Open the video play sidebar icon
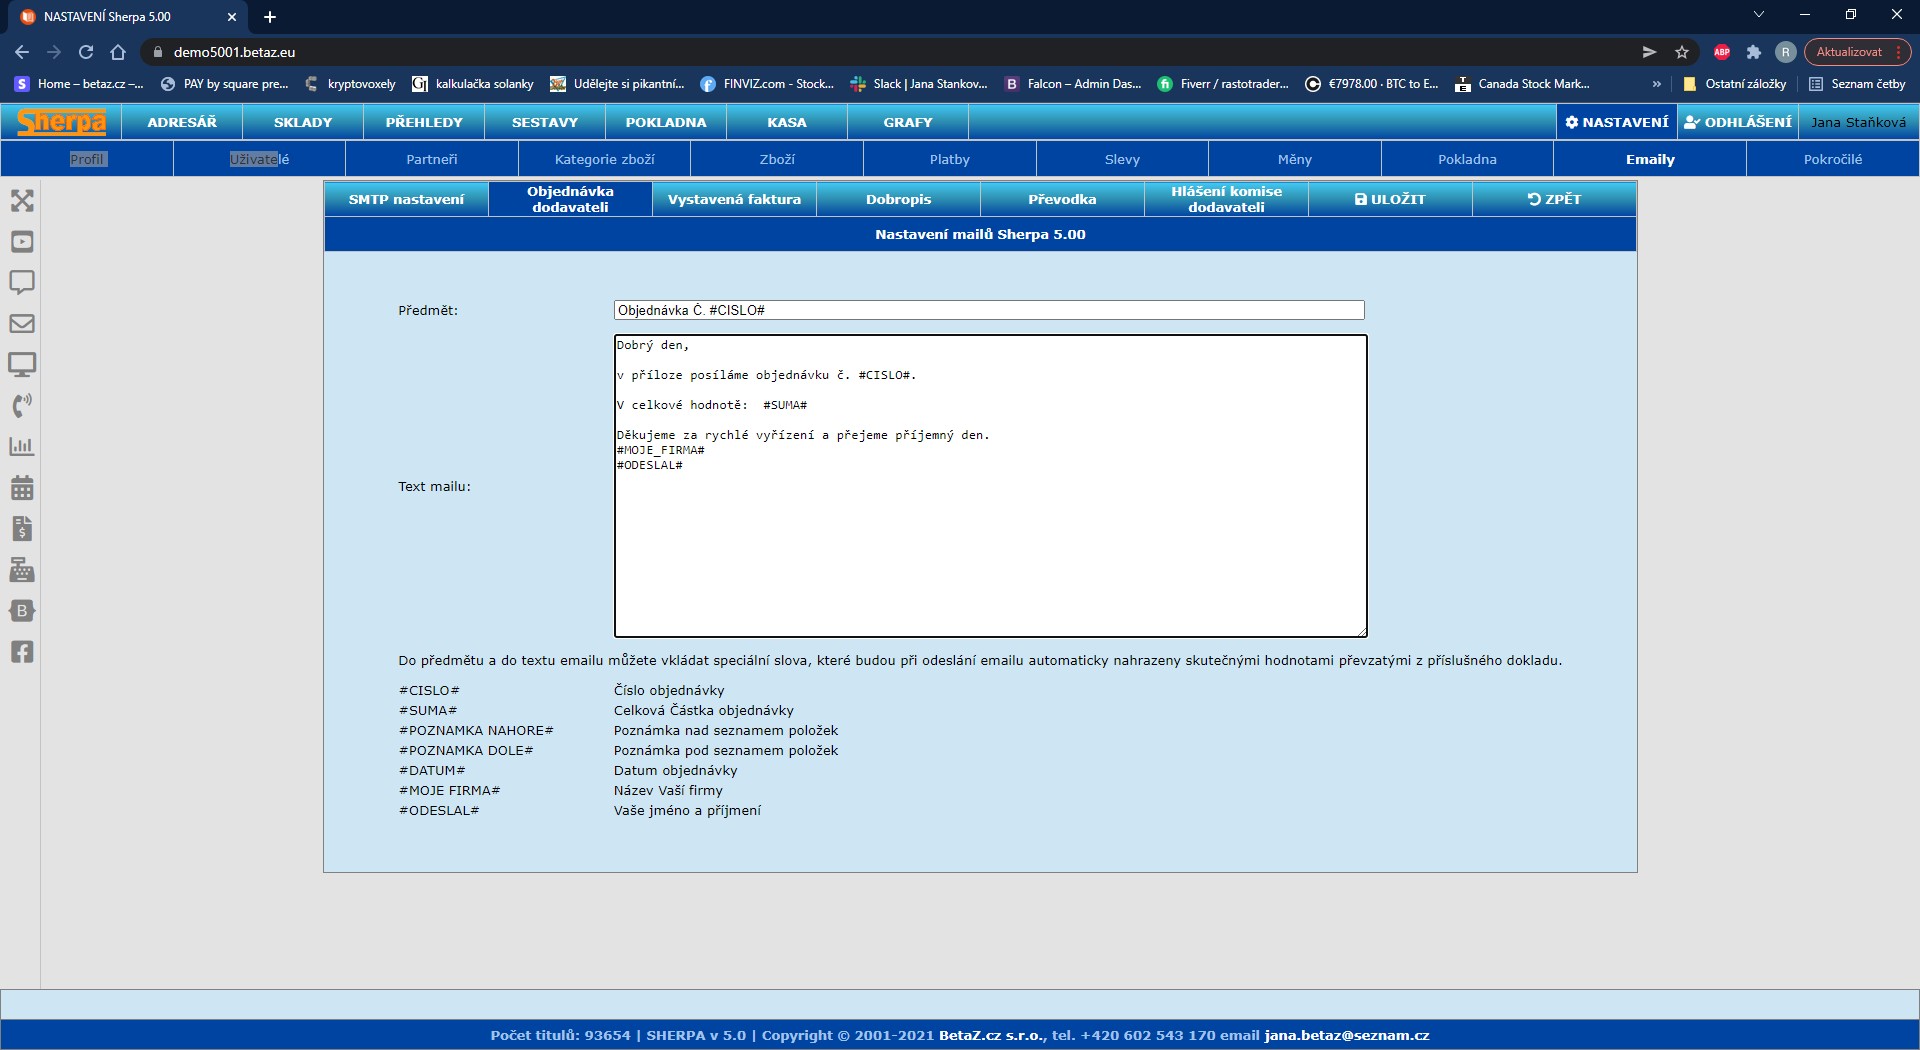The image size is (1920, 1050). tap(22, 242)
